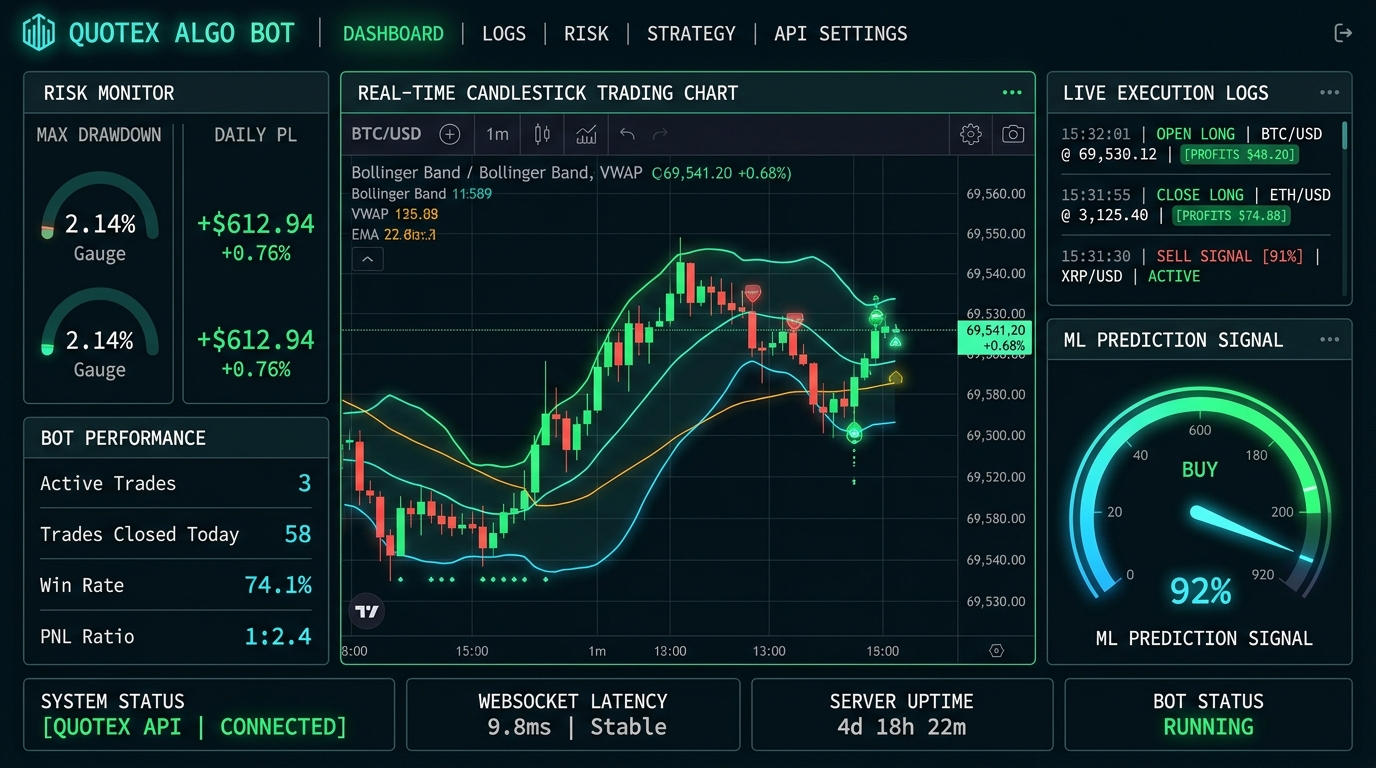The image size is (1376, 768).
Task: Open the Live Execution Logs three-dot menu
Action: (1329, 93)
